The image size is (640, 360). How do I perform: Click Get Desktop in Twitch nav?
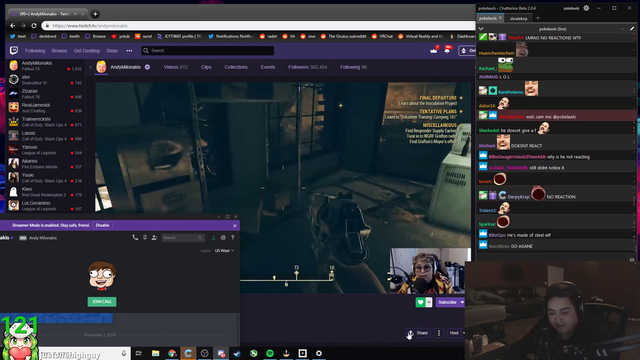pos(87,51)
